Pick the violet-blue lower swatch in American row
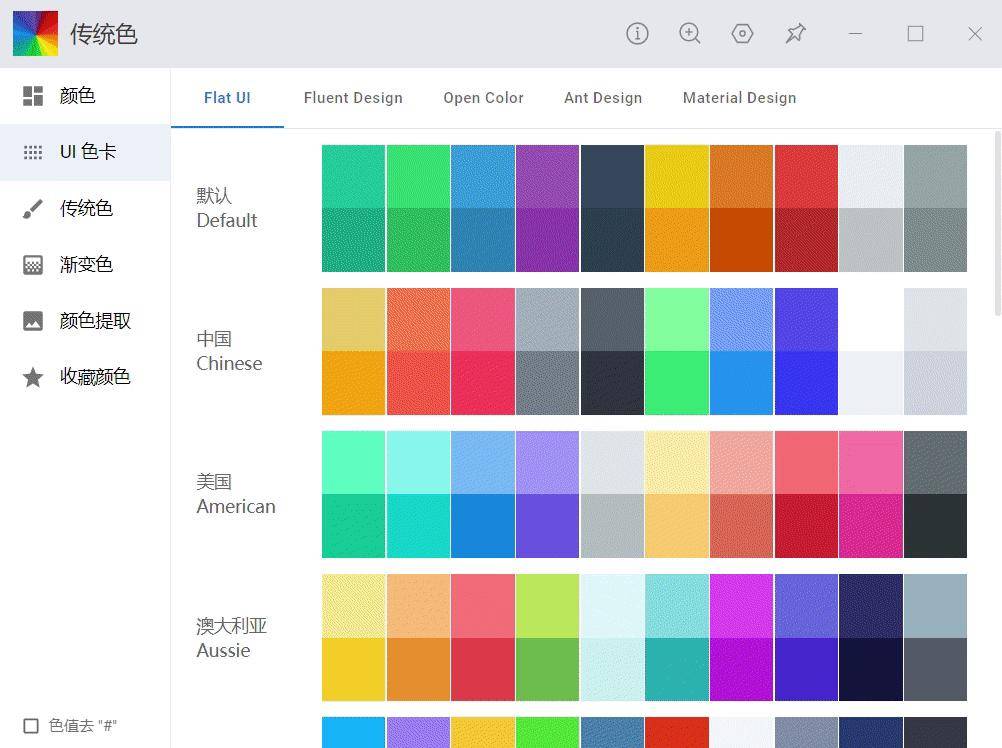The height and width of the screenshot is (748, 1002). click(x=548, y=526)
